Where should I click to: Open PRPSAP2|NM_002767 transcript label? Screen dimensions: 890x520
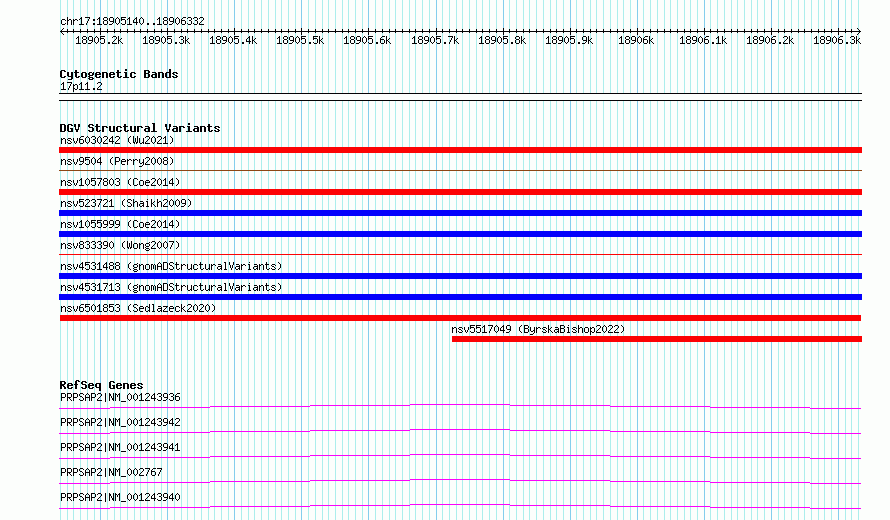(111, 472)
